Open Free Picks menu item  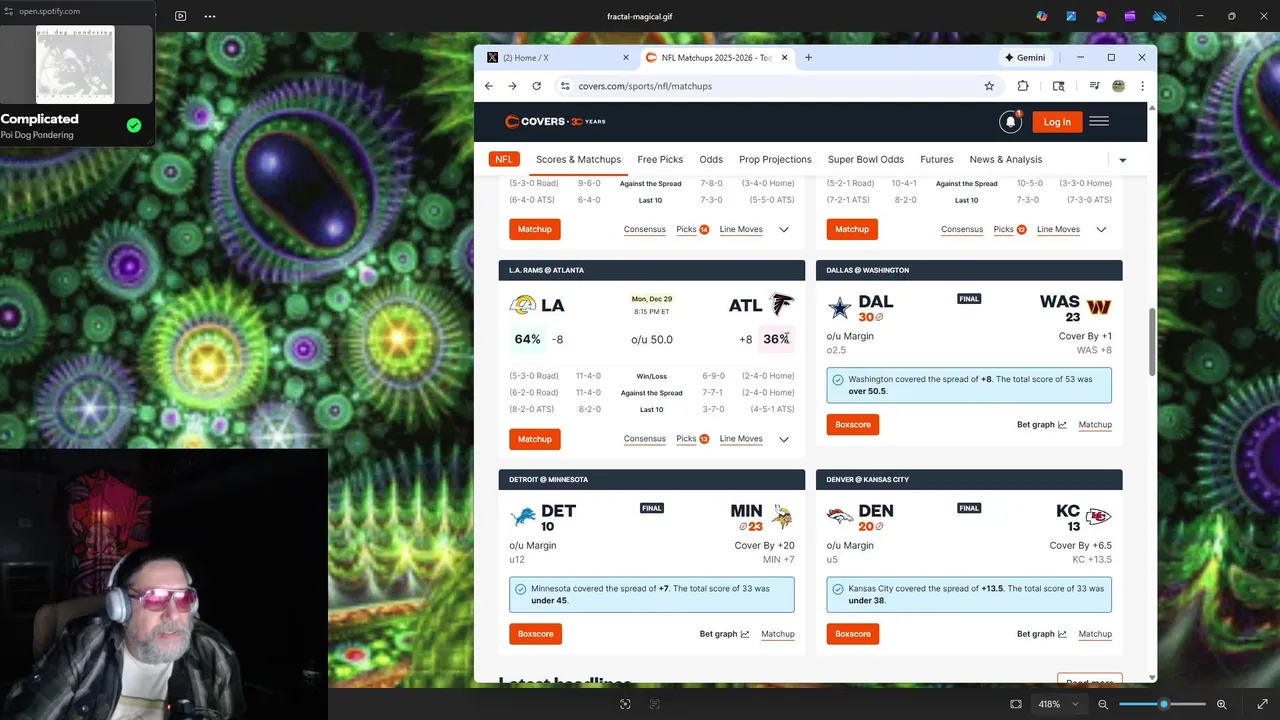660,159
